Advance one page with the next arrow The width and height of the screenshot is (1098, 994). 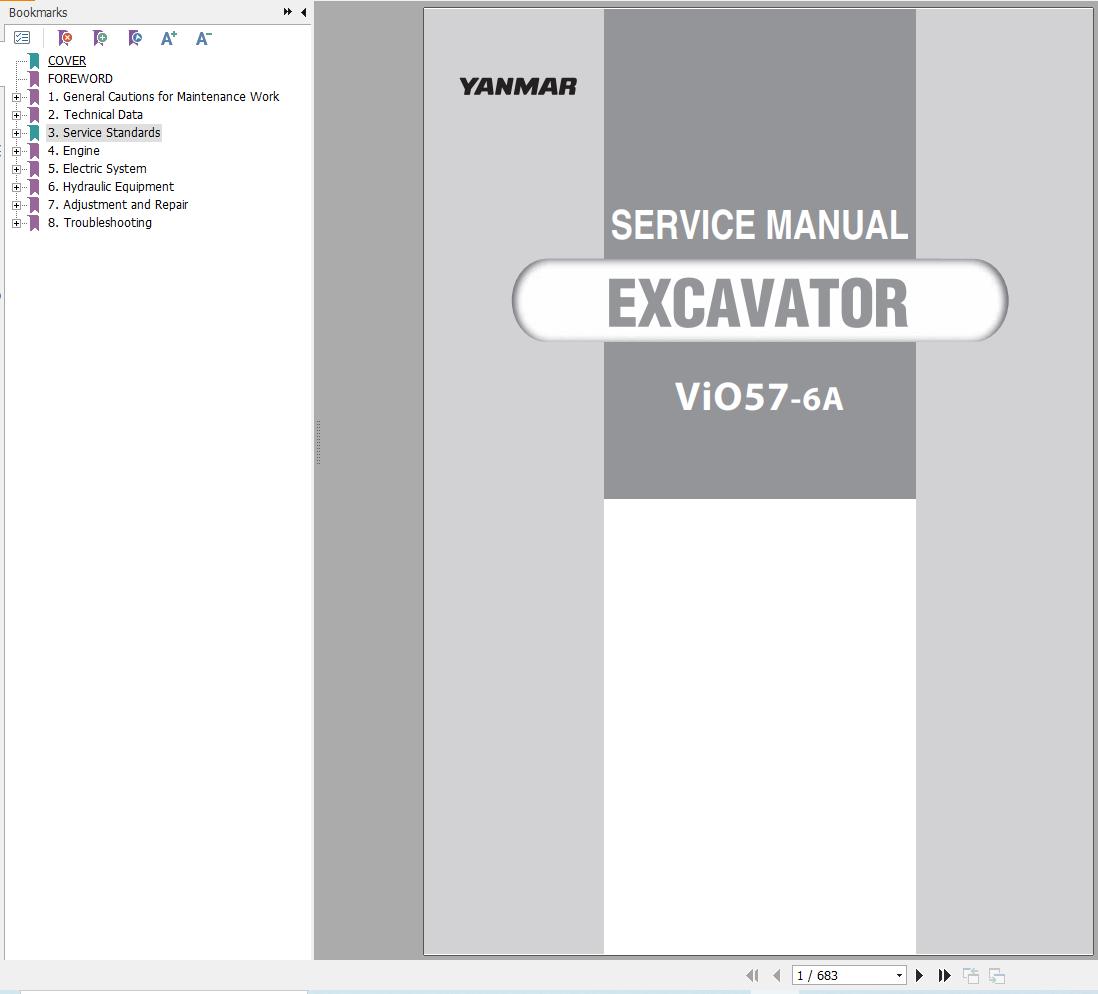[919, 975]
